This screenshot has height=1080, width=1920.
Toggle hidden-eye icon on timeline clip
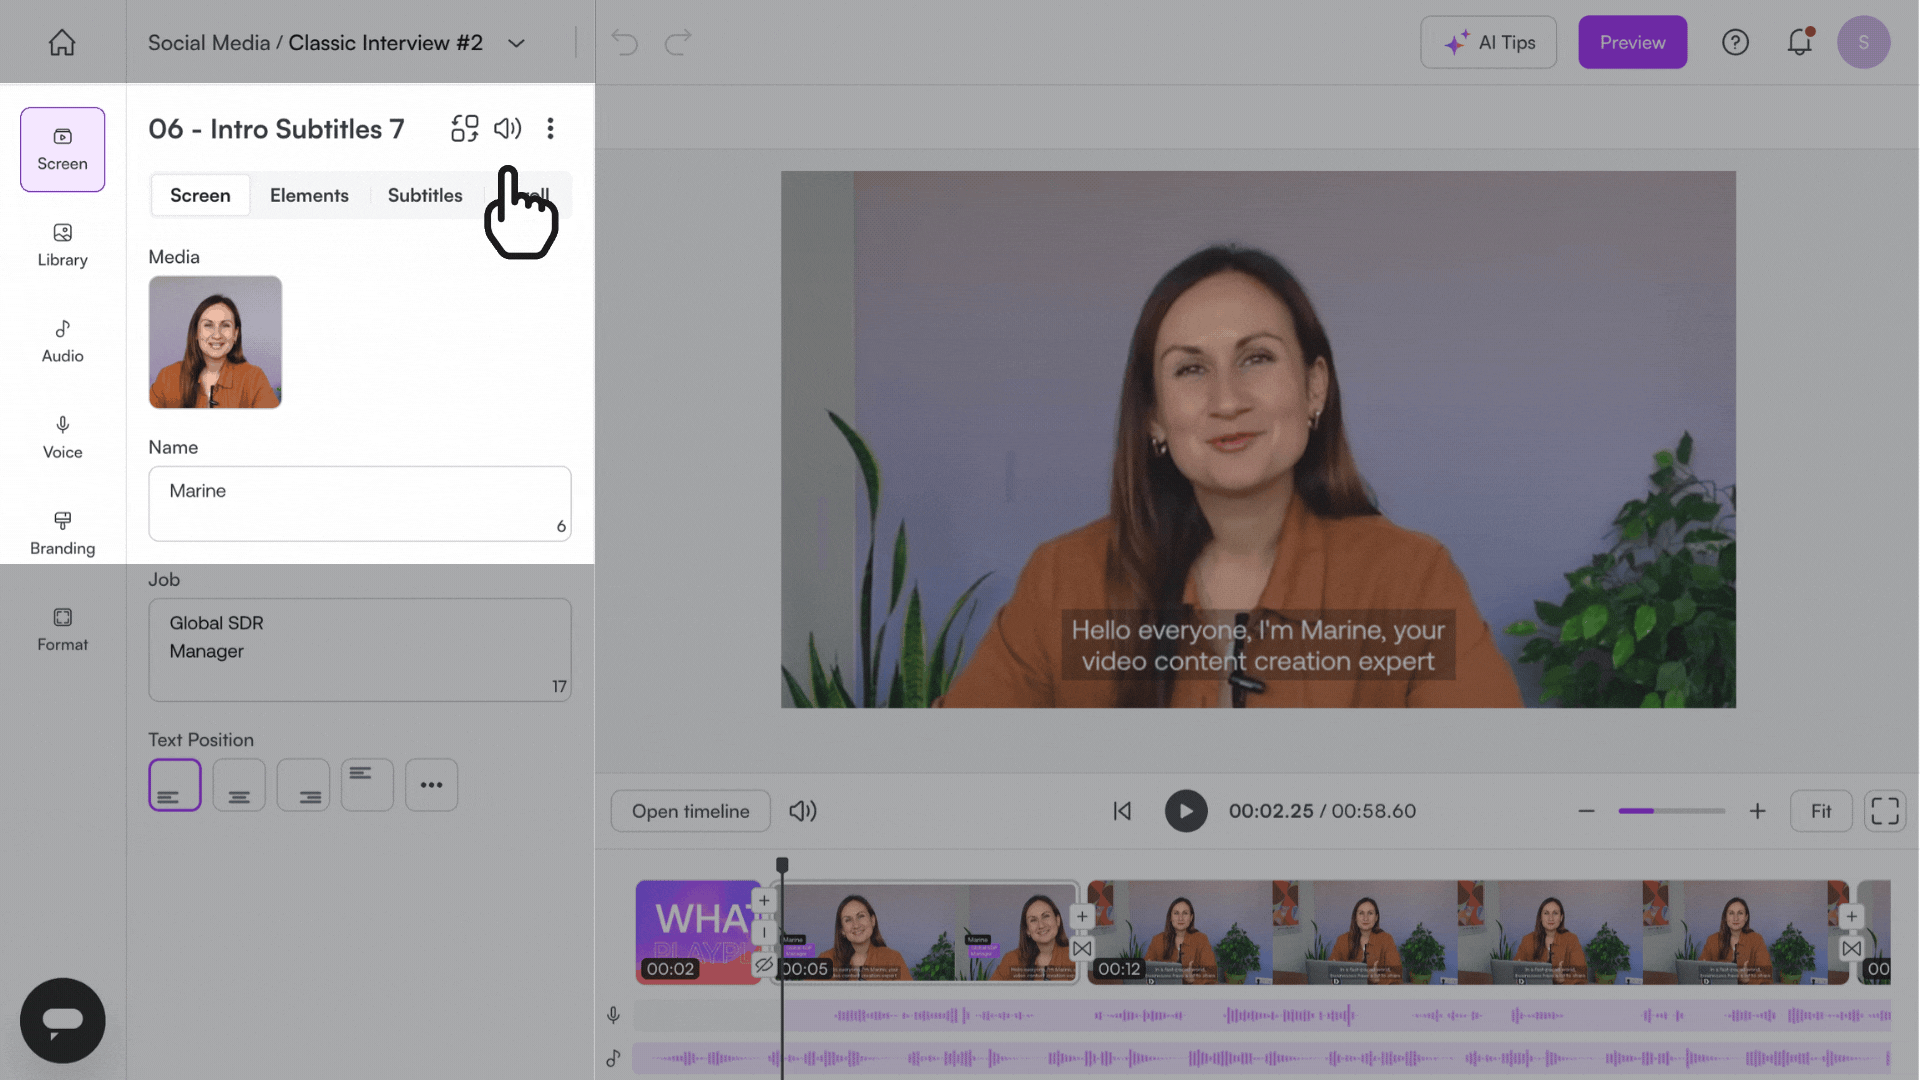[764, 965]
